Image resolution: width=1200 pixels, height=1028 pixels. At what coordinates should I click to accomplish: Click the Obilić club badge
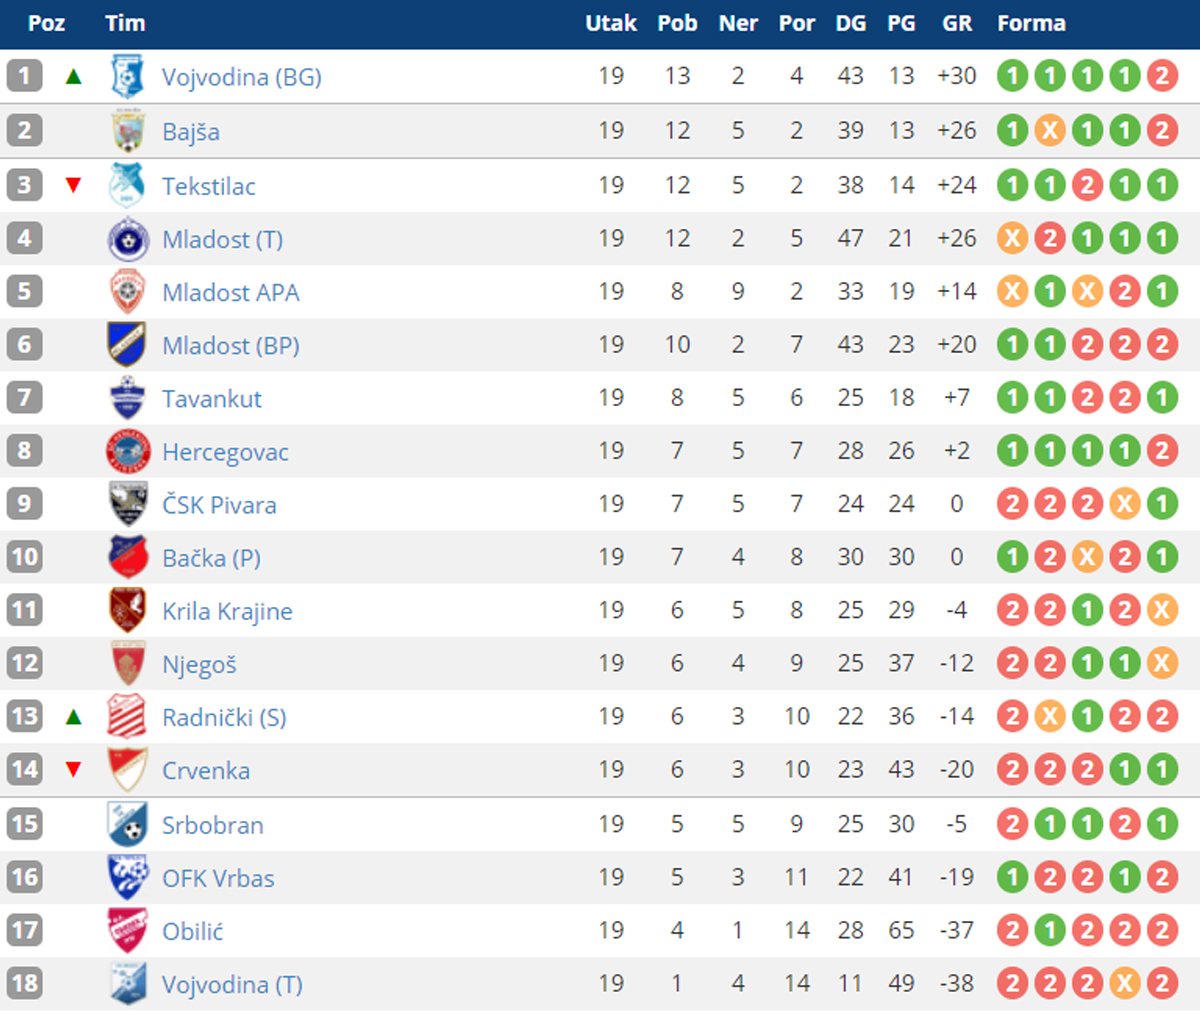click(x=127, y=931)
